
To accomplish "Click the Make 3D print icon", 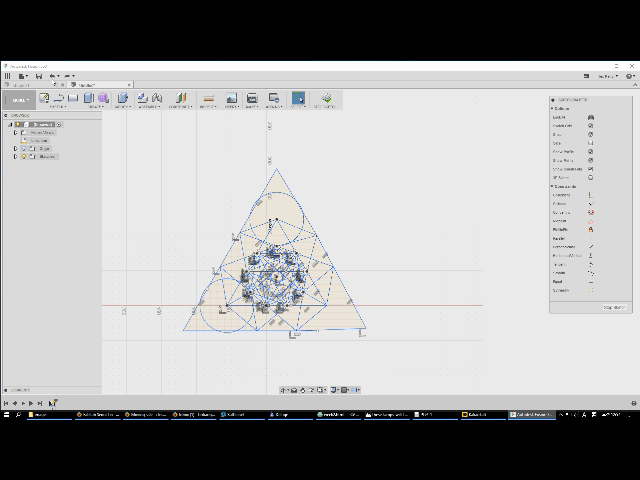I will pyautogui.click(x=252, y=98).
